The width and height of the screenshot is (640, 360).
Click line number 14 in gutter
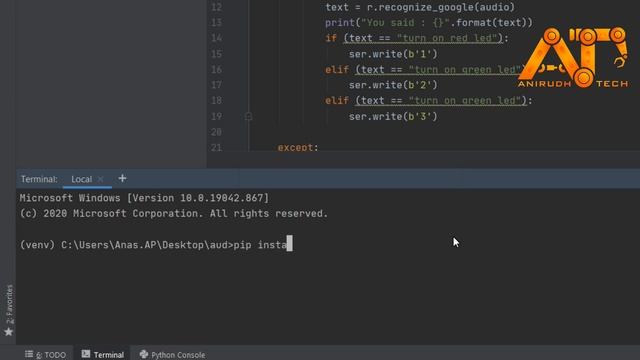coord(216,38)
